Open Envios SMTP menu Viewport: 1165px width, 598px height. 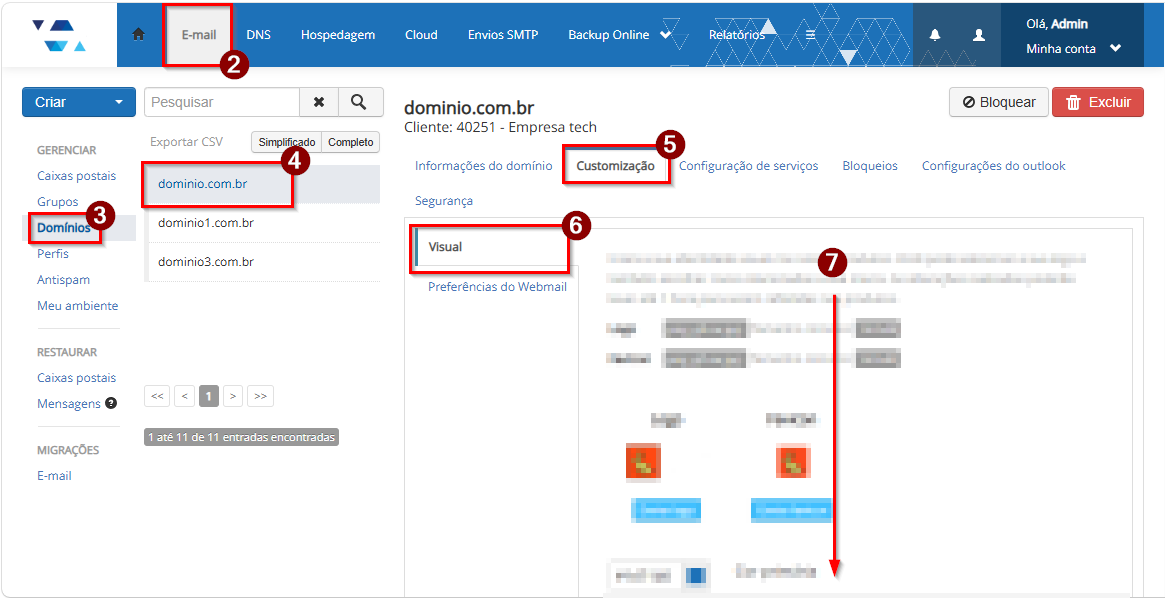point(503,35)
